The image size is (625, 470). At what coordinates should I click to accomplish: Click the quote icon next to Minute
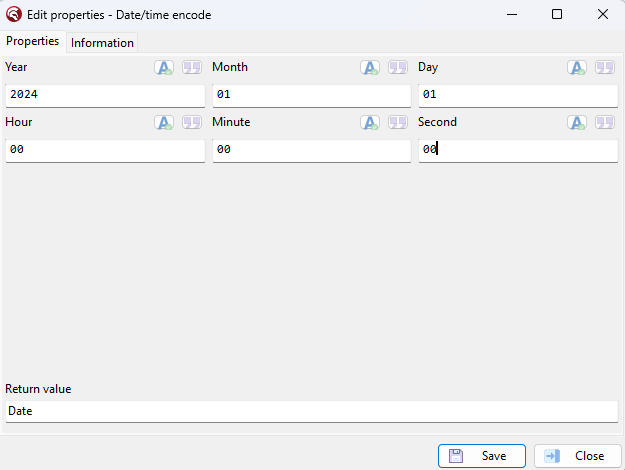tap(398, 122)
